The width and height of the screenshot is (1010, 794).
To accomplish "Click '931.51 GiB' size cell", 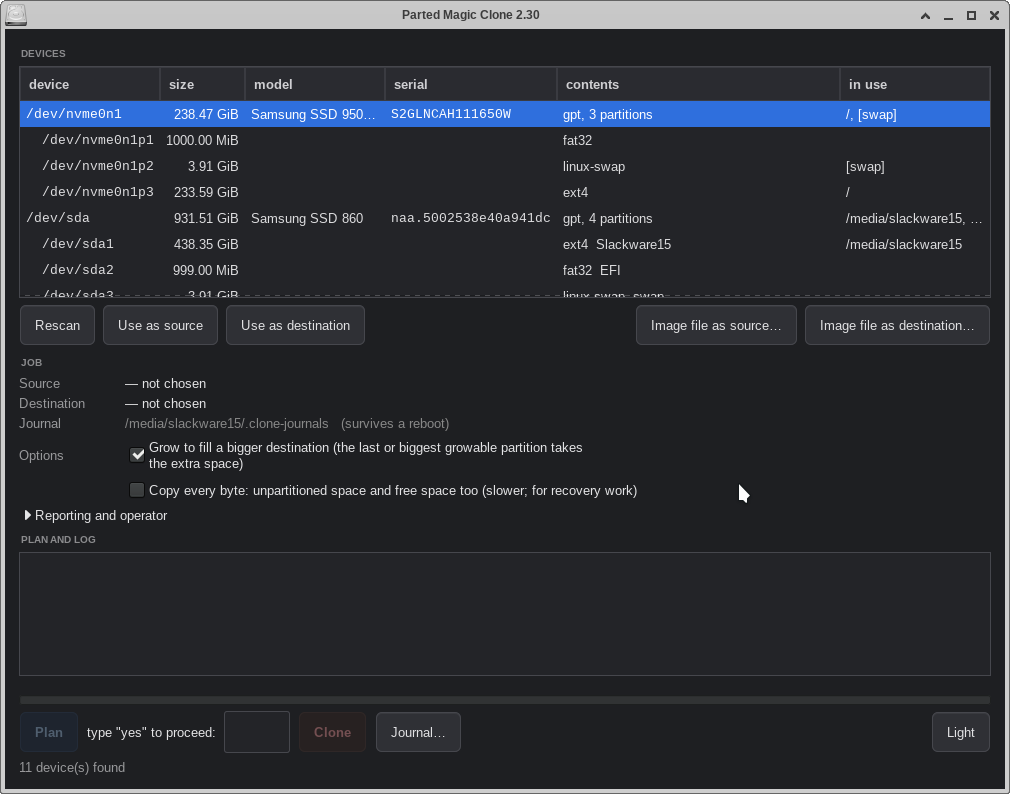I will (206, 218).
